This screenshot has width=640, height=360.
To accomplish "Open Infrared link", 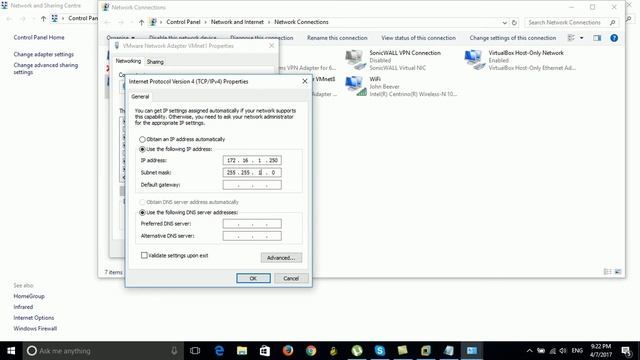I will pyautogui.click(x=23, y=307).
